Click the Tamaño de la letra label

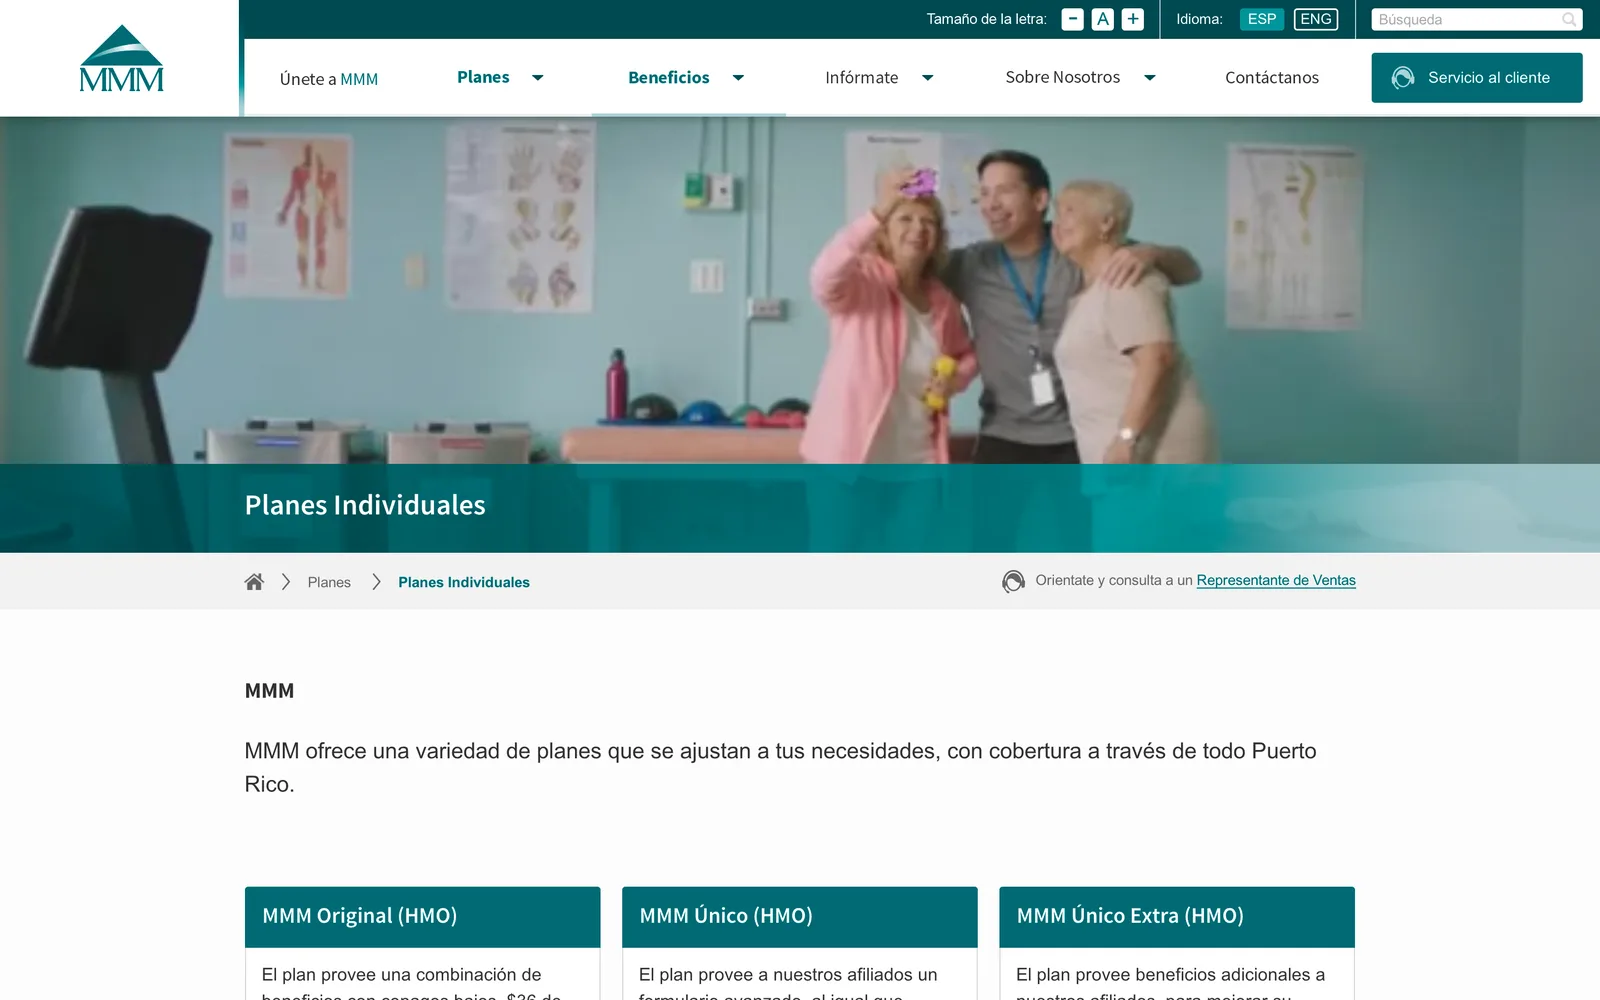pos(986,19)
